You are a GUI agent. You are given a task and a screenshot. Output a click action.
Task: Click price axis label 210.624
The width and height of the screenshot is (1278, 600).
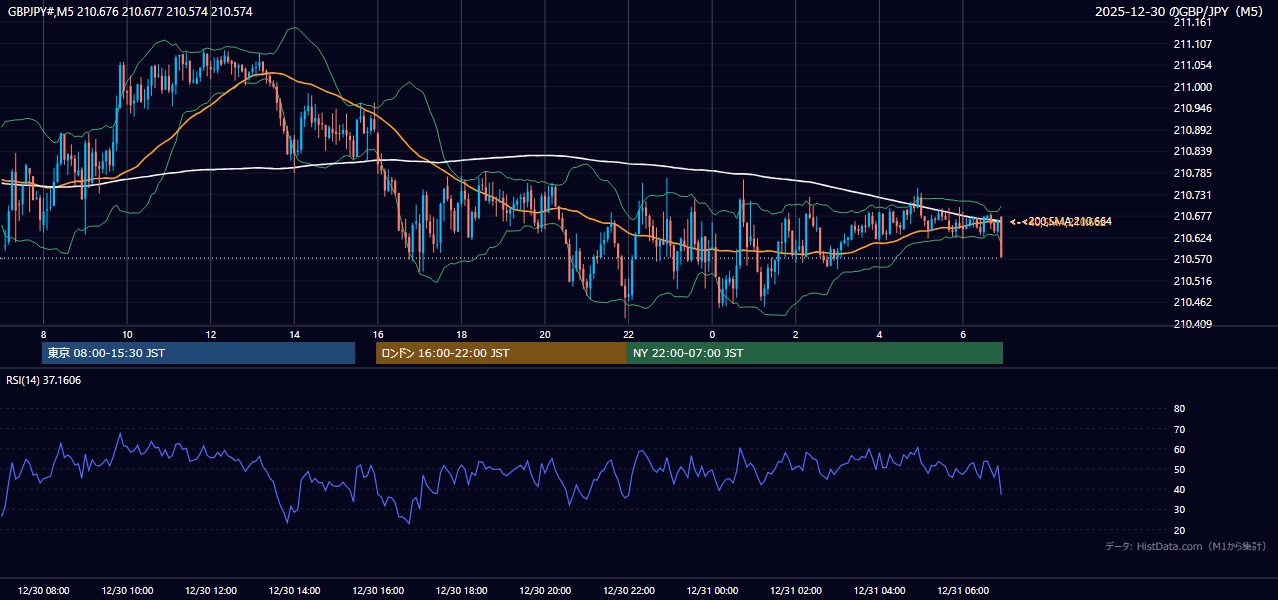[x=1192, y=238]
